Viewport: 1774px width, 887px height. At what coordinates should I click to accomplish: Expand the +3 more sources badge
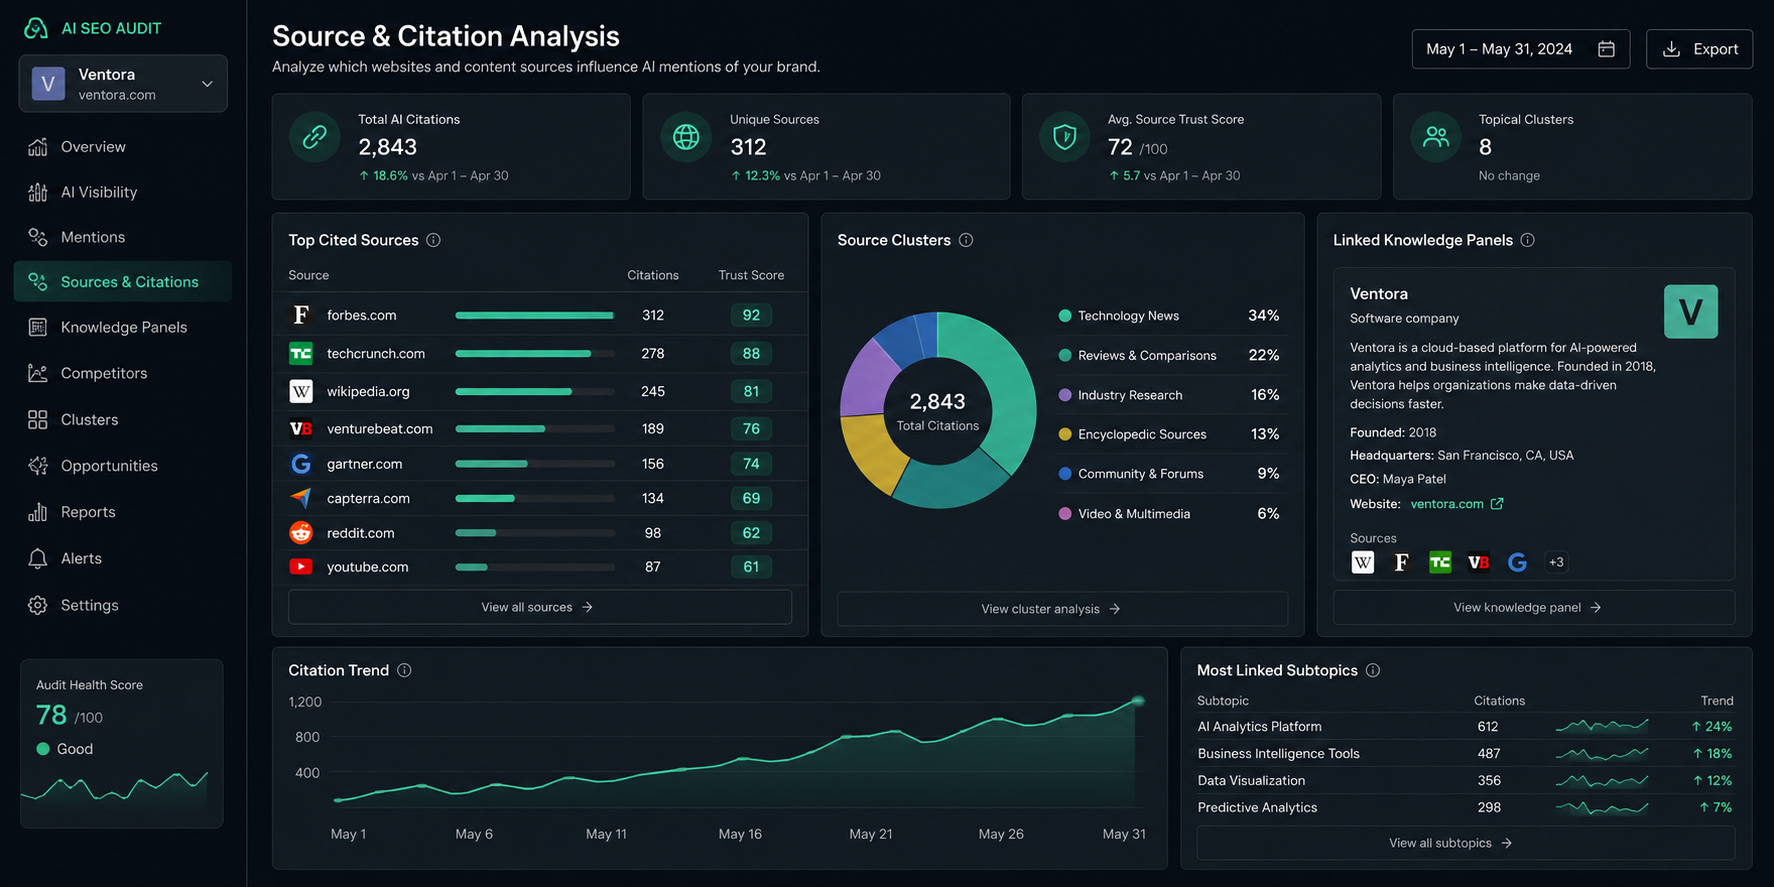pyautogui.click(x=1556, y=562)
